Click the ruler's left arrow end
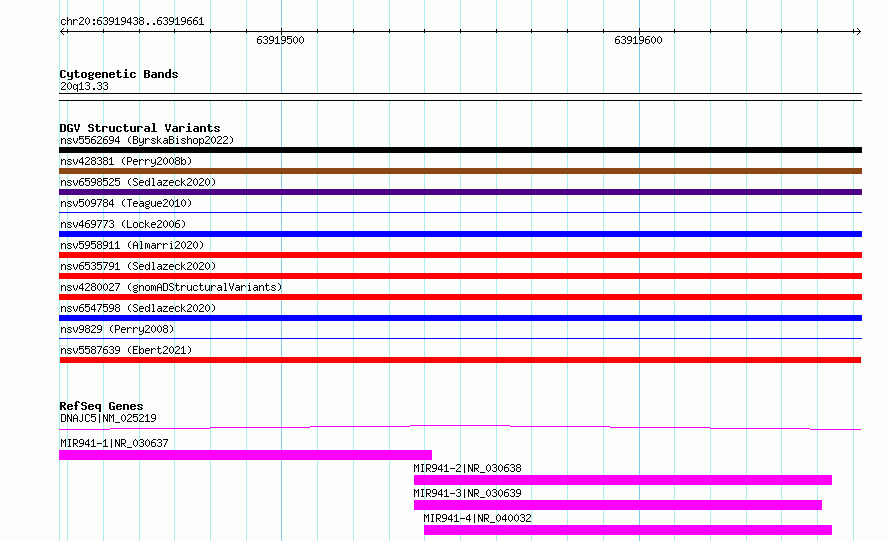This screenshot has height=541, width=890. [x=63, y=32]
